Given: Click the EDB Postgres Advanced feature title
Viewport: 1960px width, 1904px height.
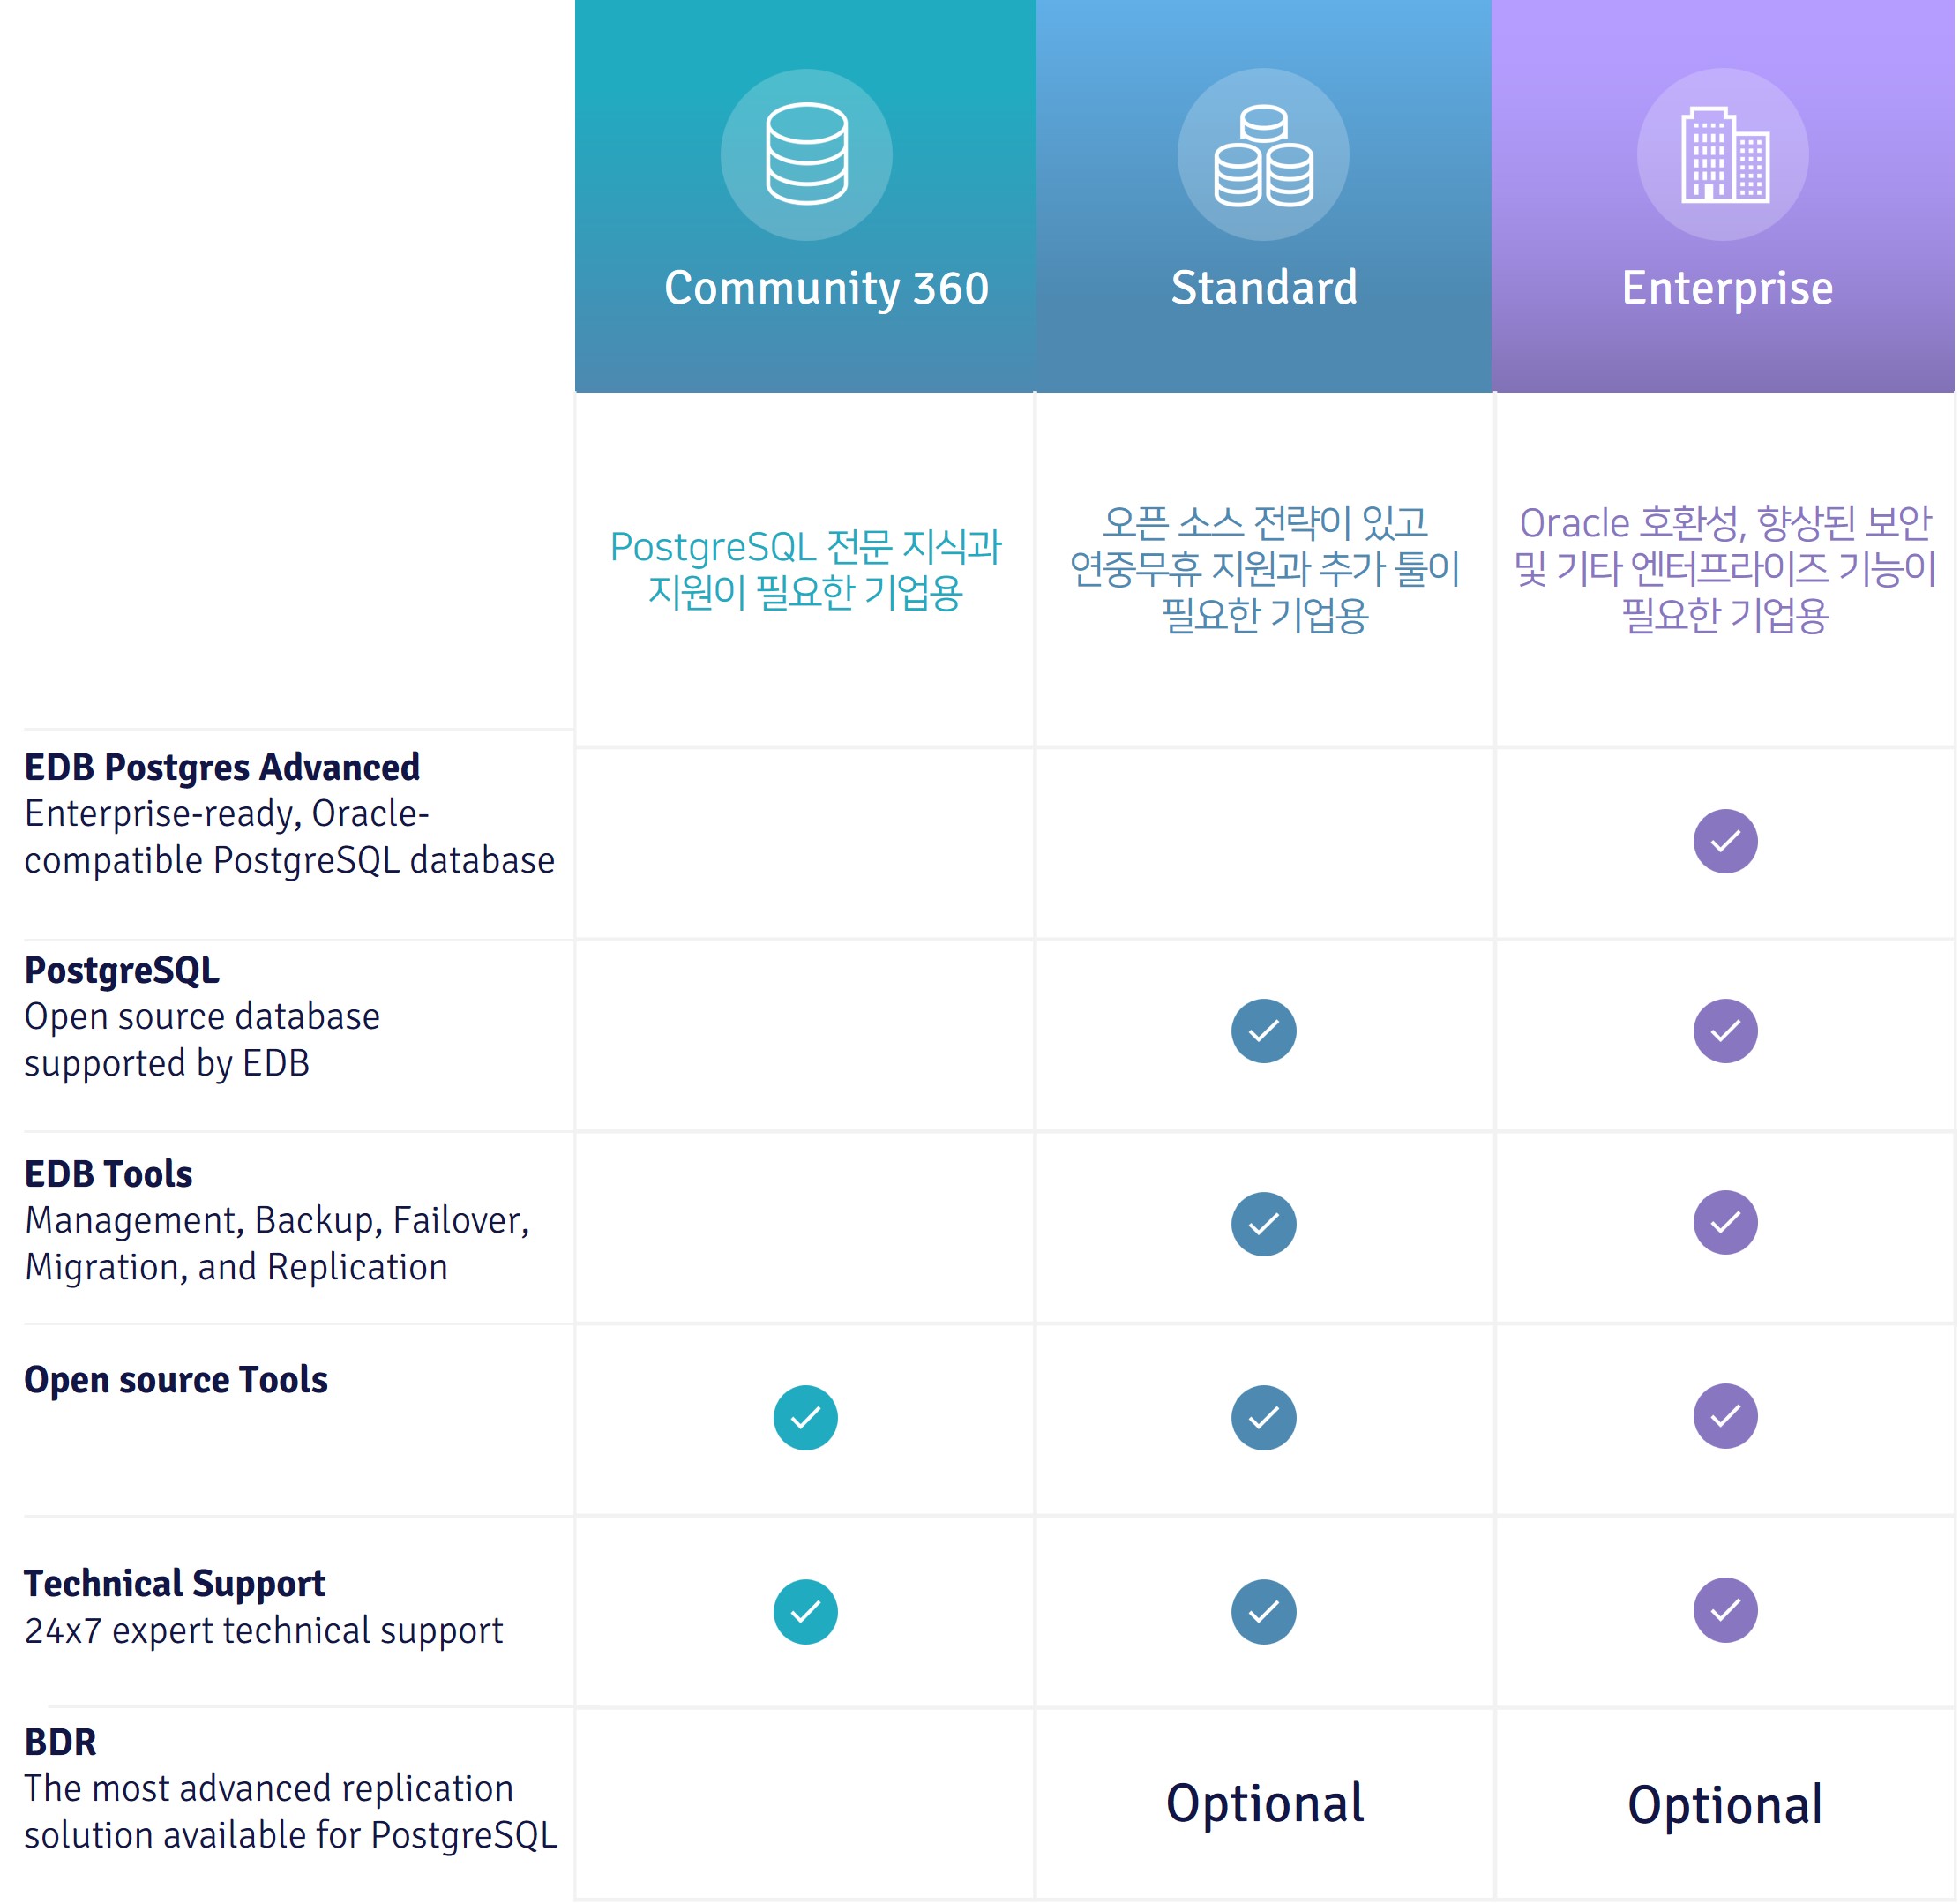Looking at the screenshot, I should pyautogui.click(x=222, y=768).
